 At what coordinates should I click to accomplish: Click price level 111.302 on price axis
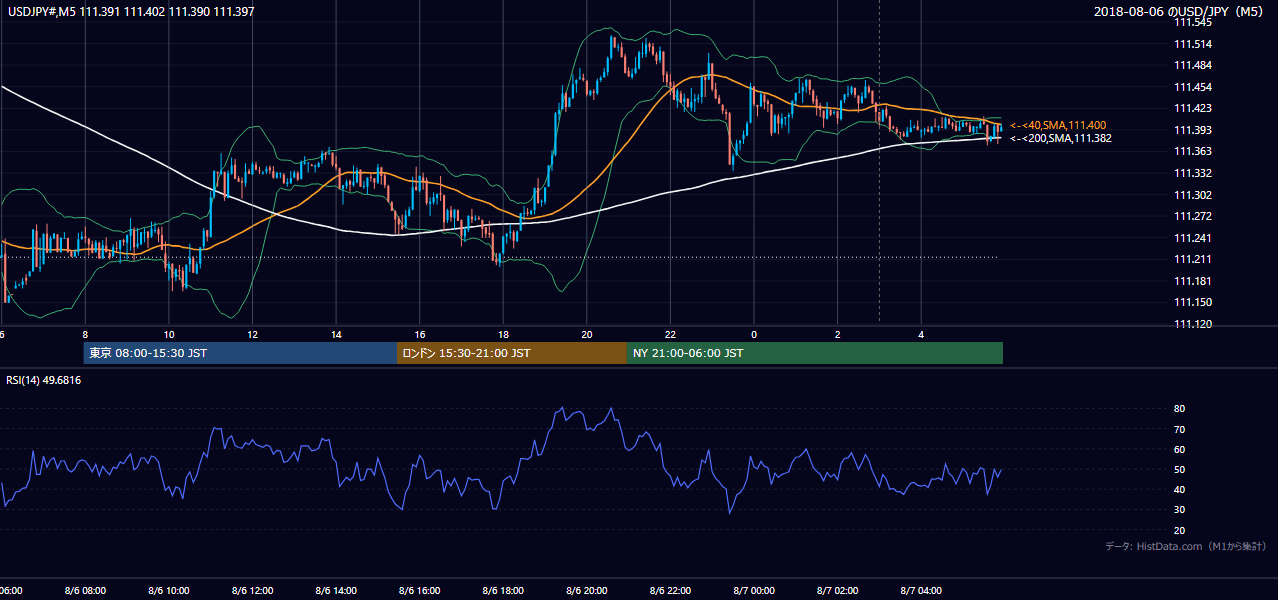click(1193, 195)
